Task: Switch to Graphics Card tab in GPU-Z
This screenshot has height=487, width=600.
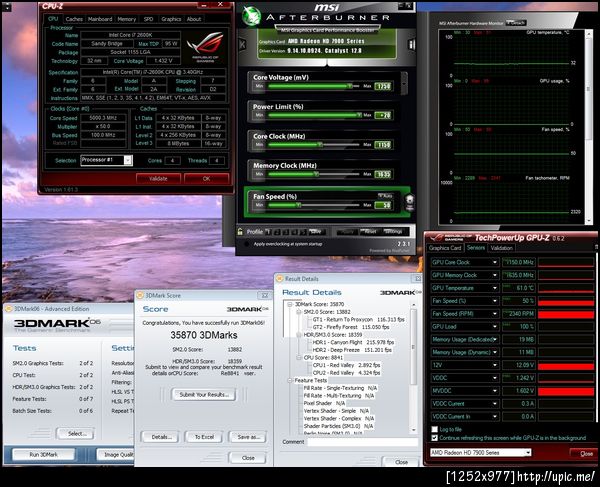Action: coord(445,248)
